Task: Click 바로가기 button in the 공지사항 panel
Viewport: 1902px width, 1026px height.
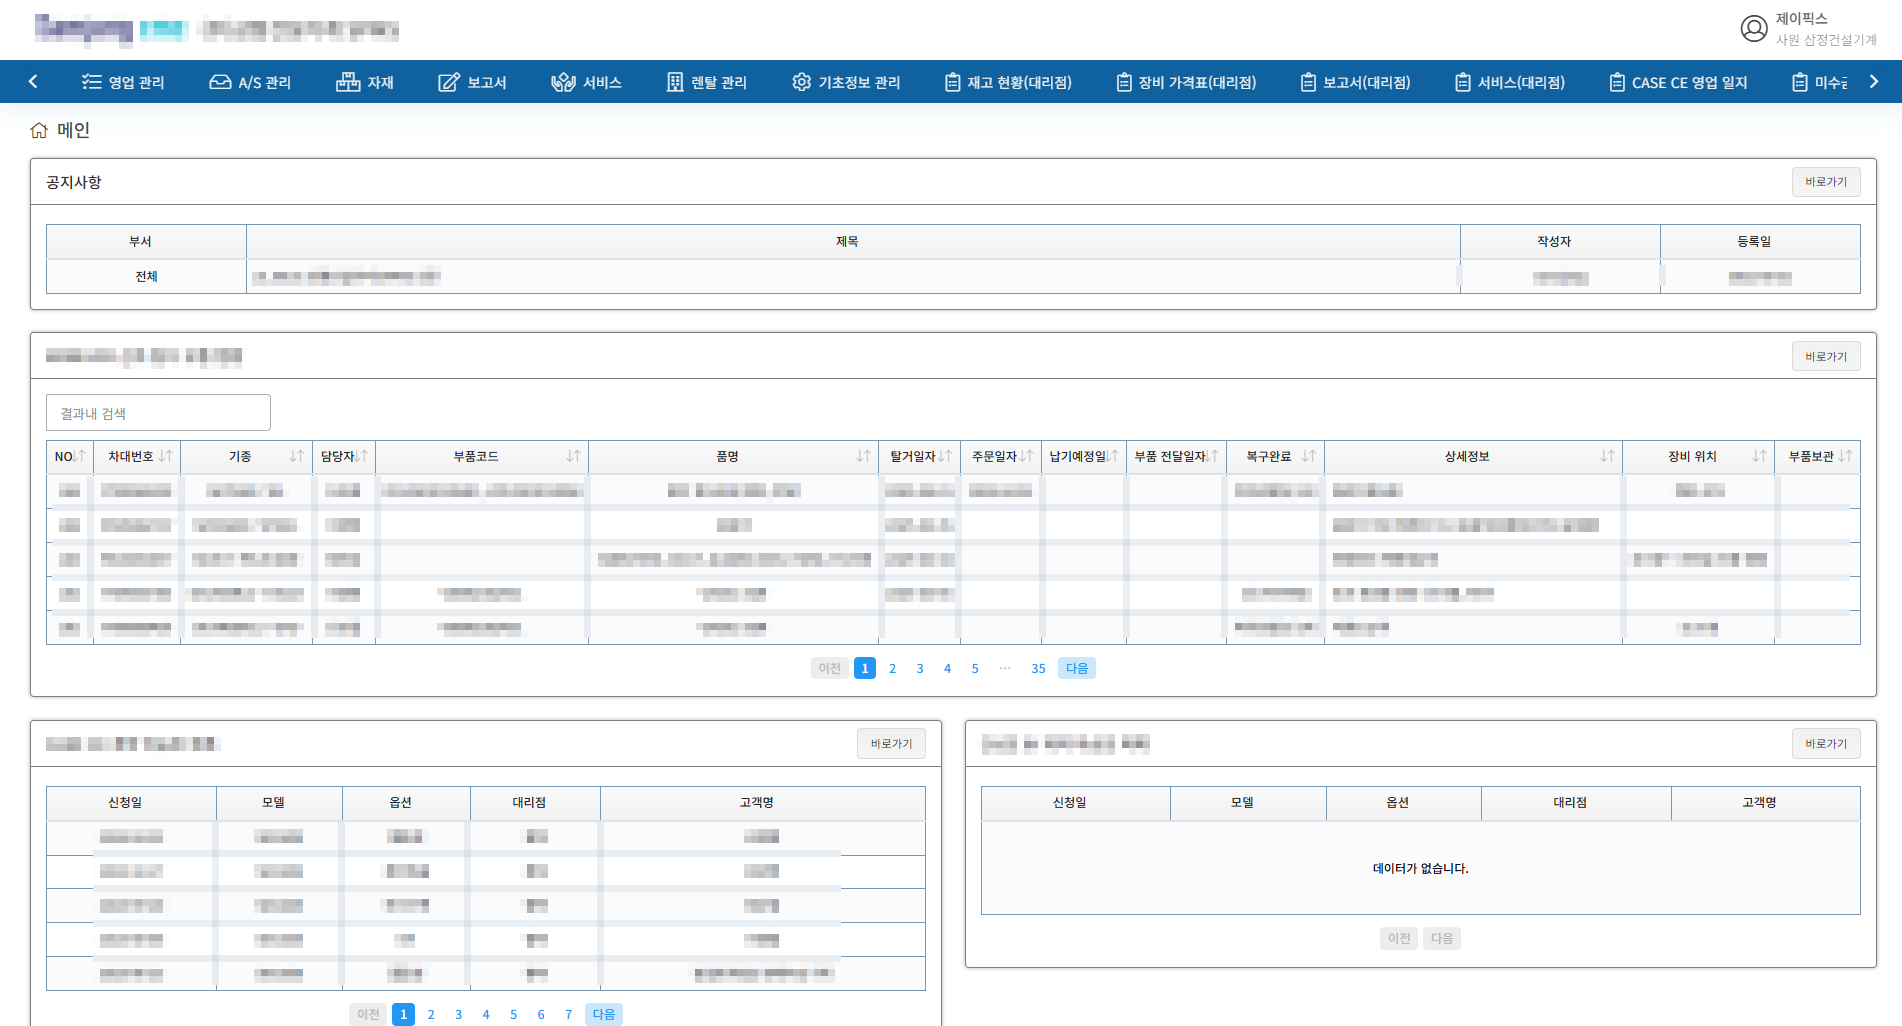Action: [x=1825, y=182]
